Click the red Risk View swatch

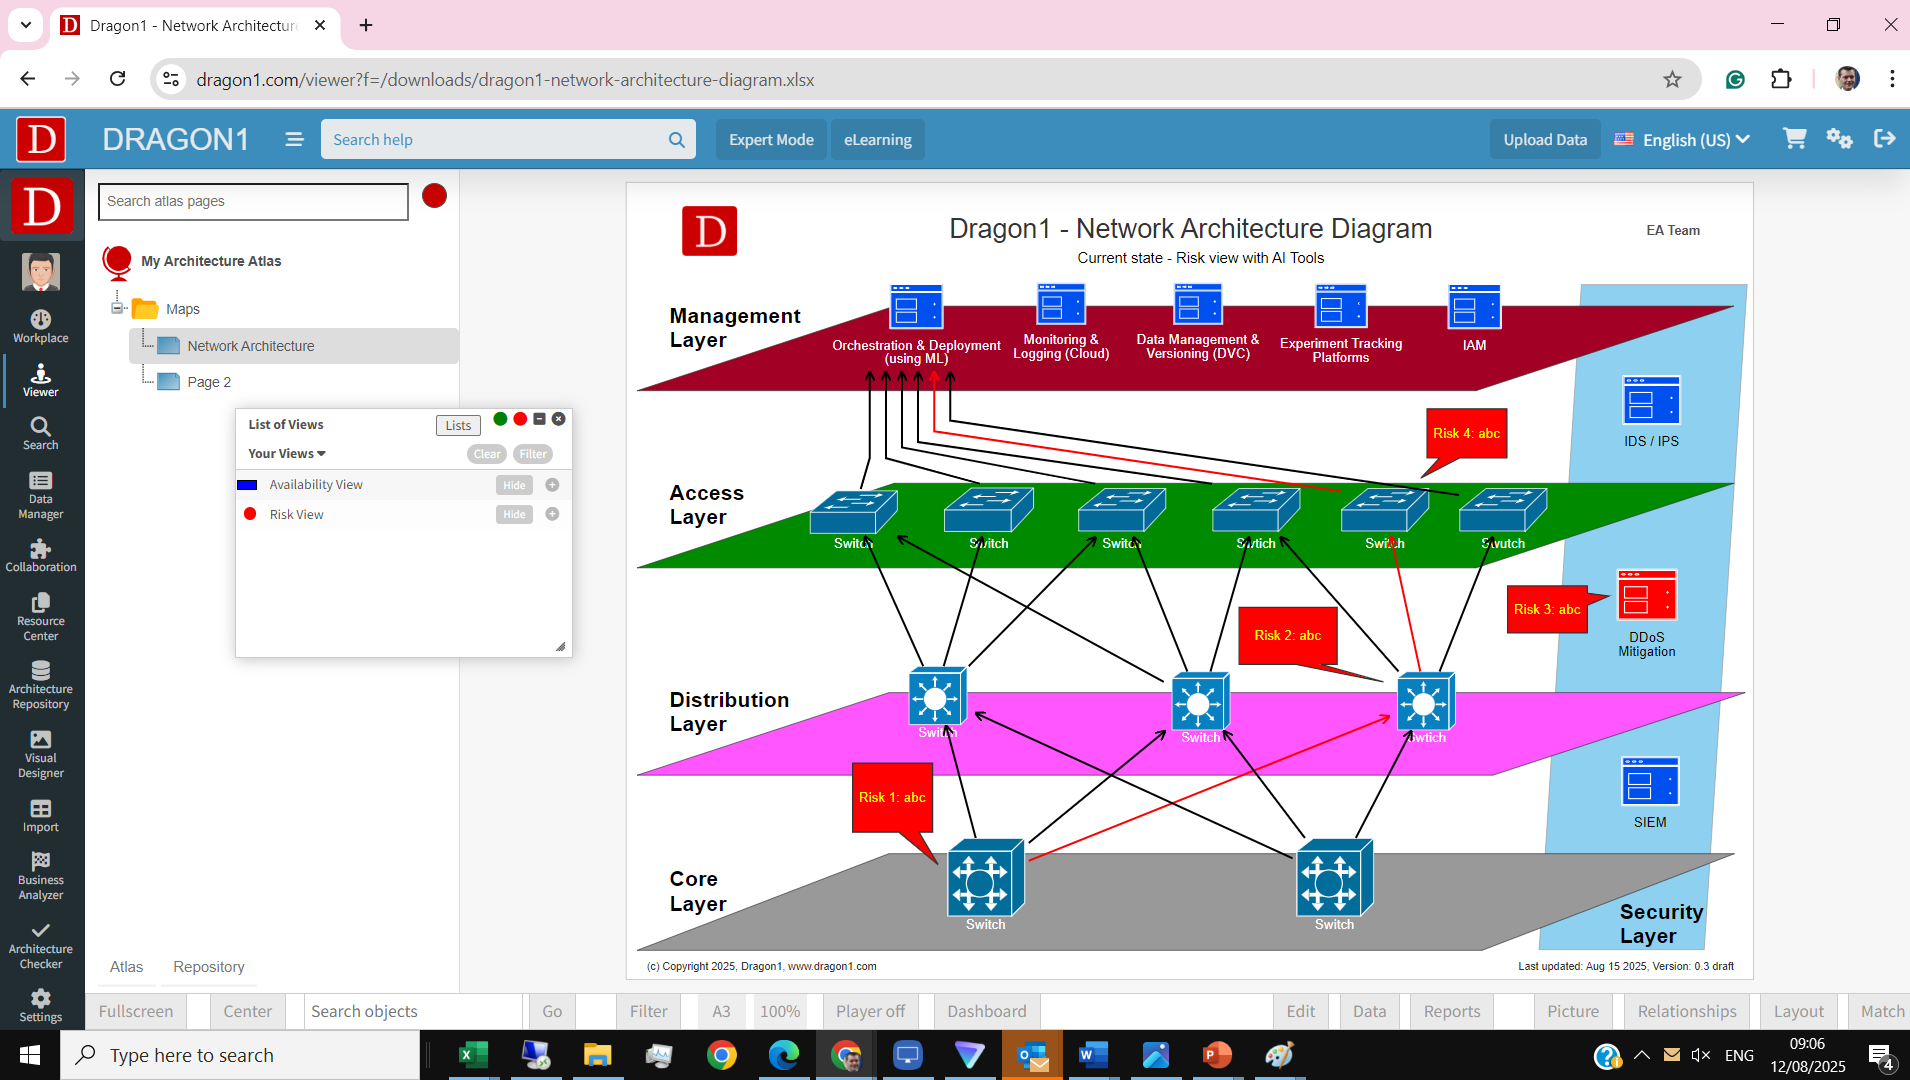click(x=250, y=514)
